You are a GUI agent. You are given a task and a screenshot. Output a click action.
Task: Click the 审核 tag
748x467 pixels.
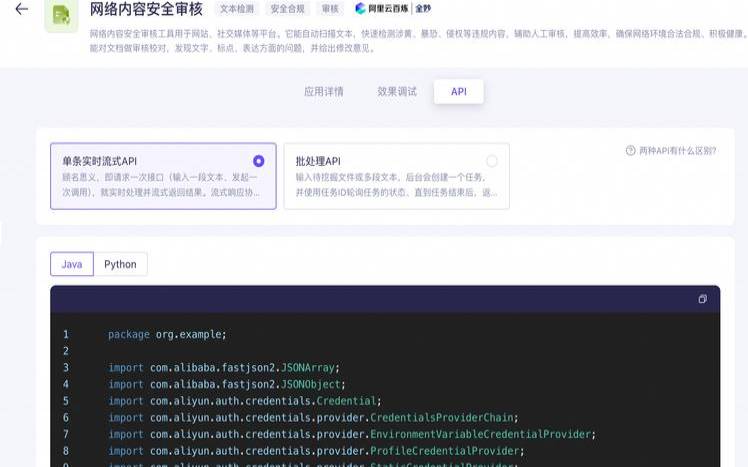[330, 9]
